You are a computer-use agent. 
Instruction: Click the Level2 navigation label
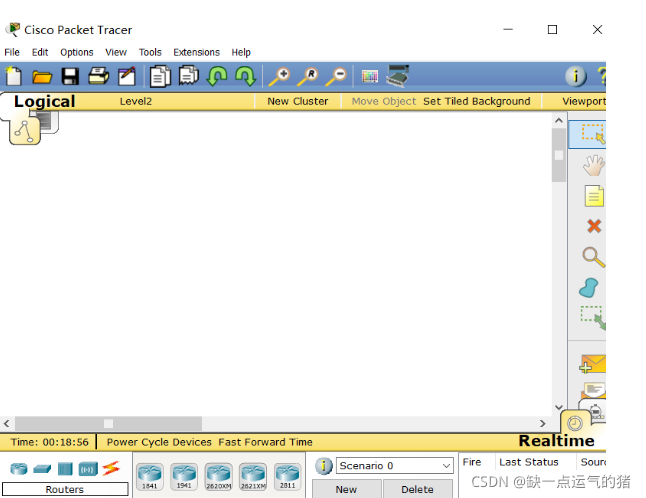click(x=136, y=101)
